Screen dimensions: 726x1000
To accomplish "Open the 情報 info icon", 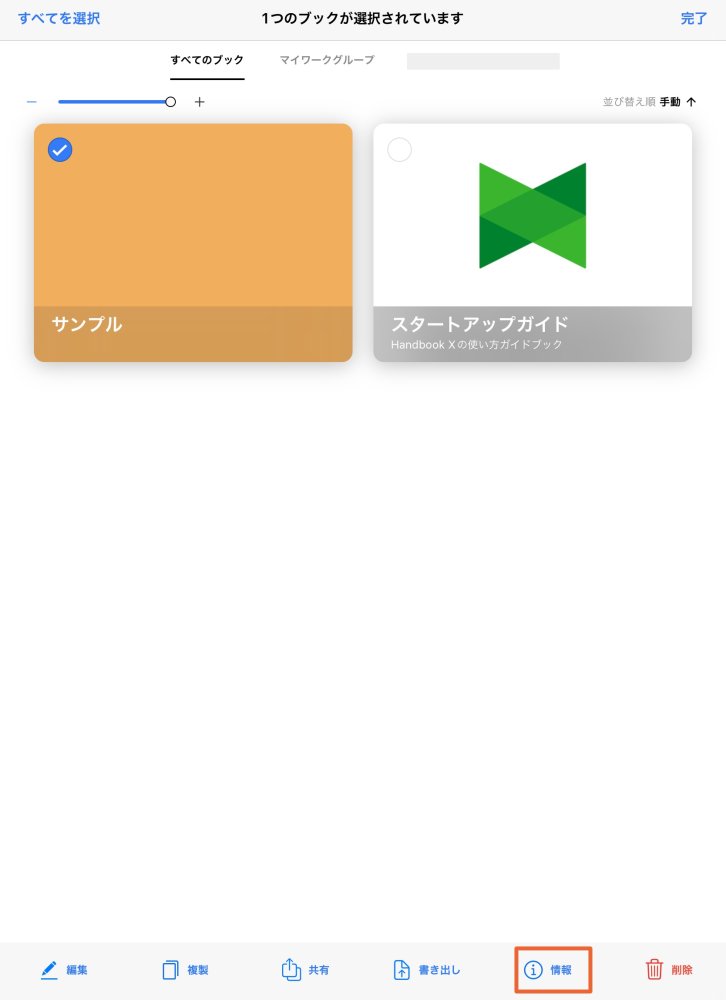I will click(x=533, y=970).
